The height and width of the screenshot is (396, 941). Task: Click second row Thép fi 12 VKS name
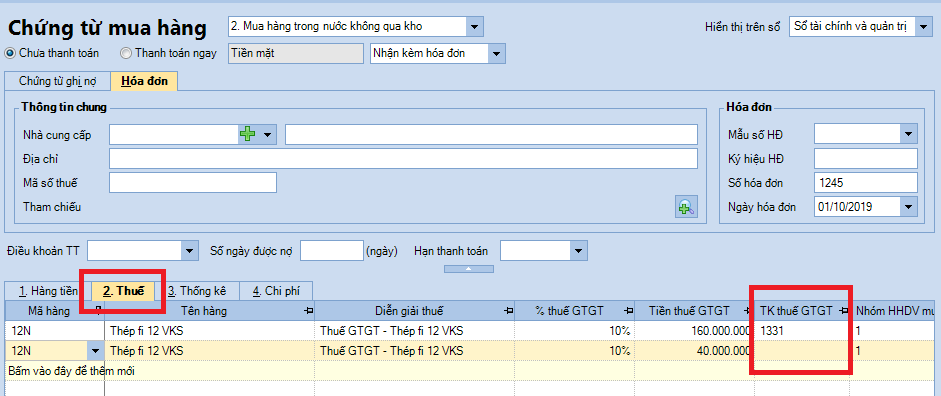209,351
